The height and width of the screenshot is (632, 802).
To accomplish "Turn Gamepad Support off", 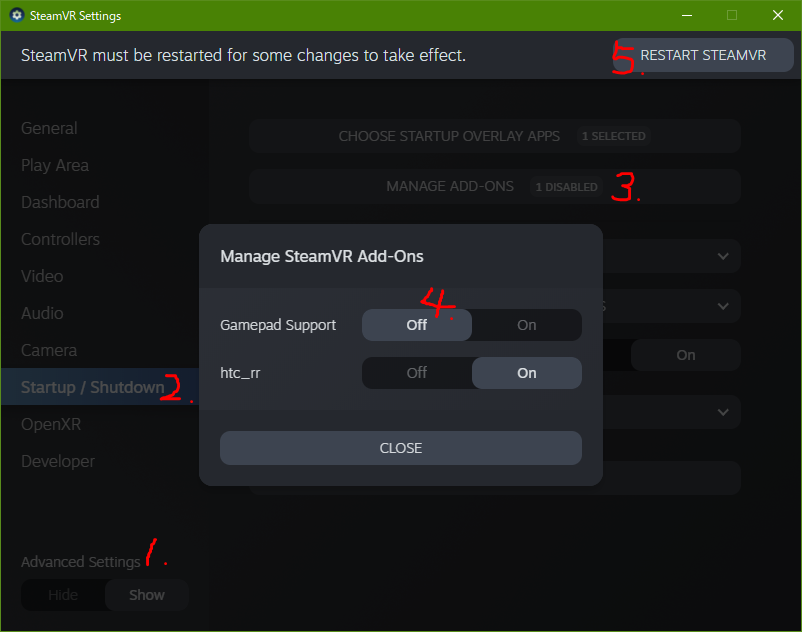I will tap(417, 325).
